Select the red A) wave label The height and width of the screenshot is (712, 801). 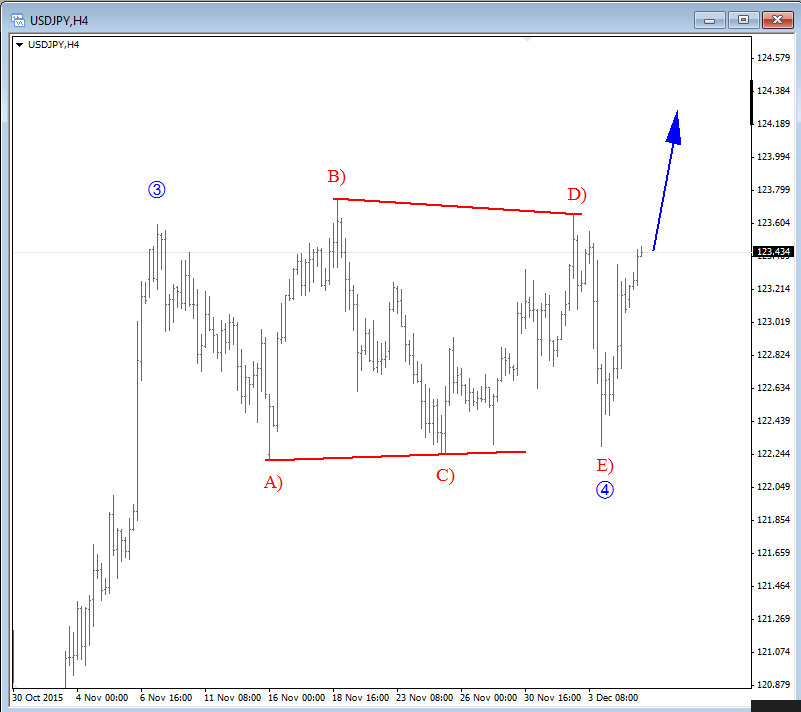tap(273, 482)
